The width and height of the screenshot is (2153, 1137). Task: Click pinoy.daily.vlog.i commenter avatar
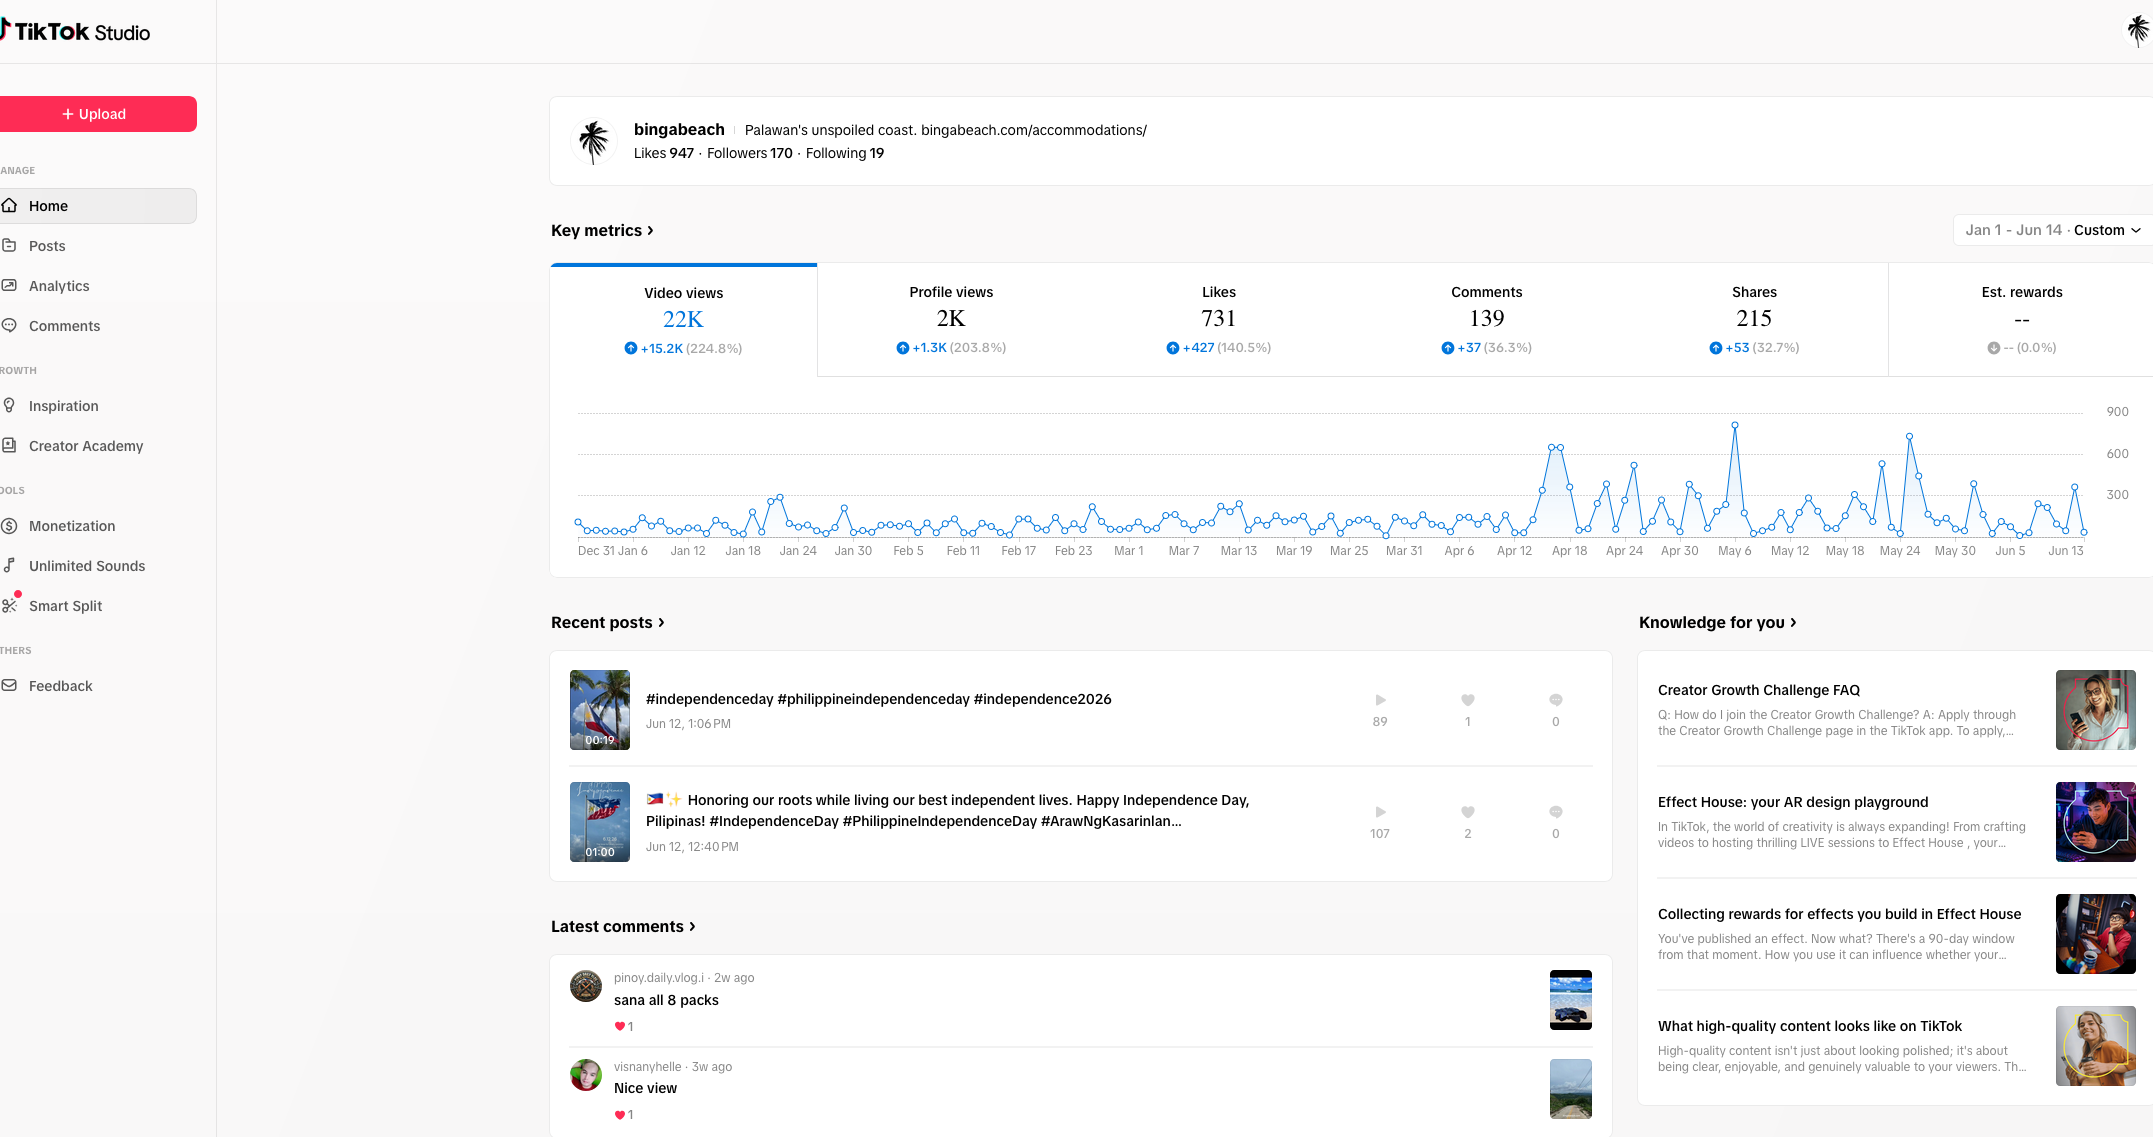pyautogui.click(x=586, y=986)
